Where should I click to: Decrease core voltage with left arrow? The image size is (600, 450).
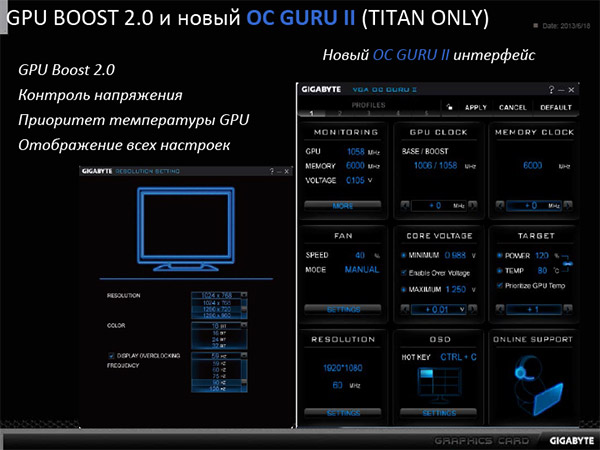[x=405, y=309]
